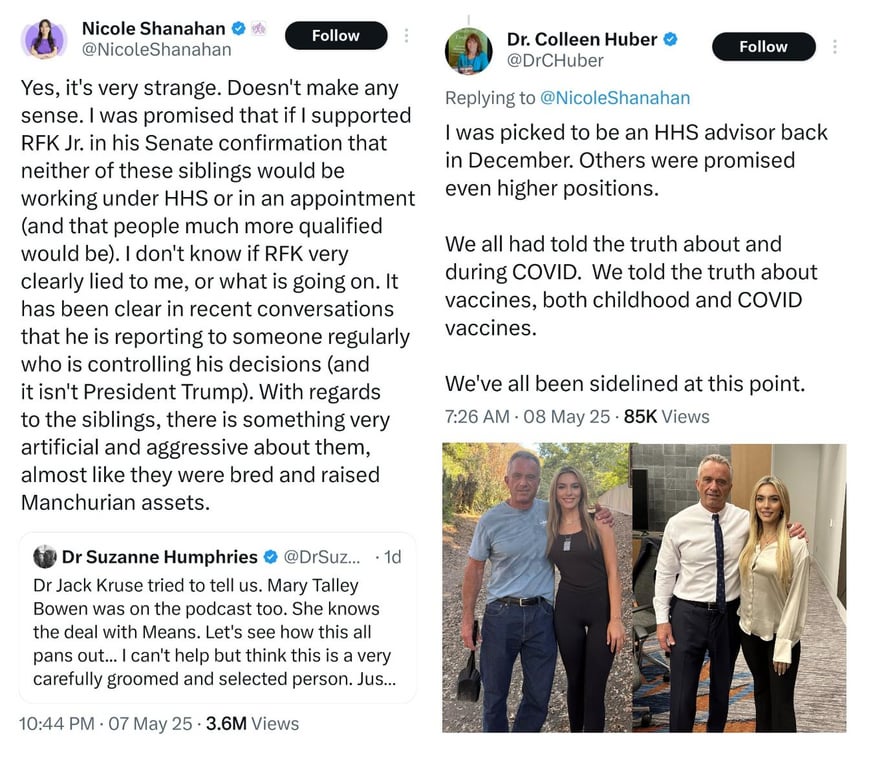Open the @NicoleShanahan handle under her name

pyautogui.click(x=157, y=50)
